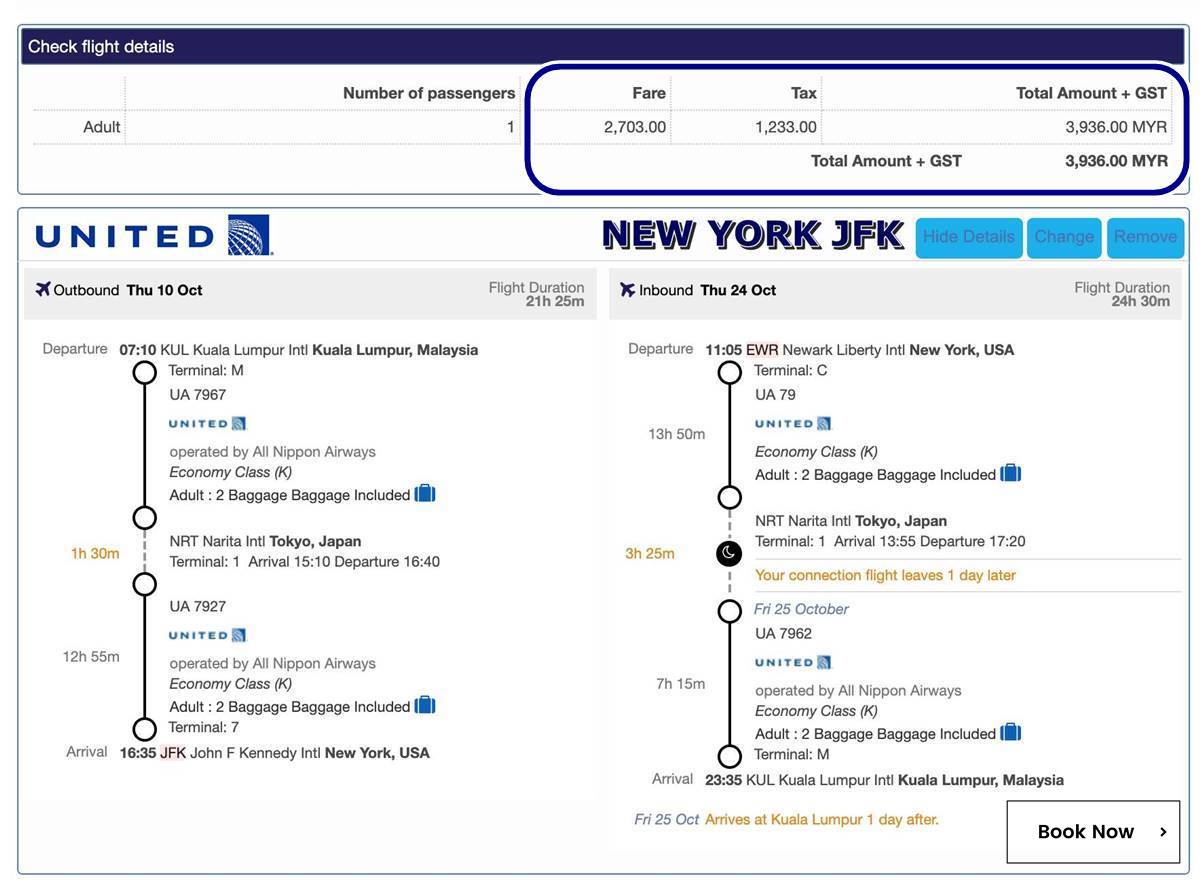Click the bold total 3,936.00 MYR
The width and height of the screenshot is (1200, 884).
[1116, 161]
